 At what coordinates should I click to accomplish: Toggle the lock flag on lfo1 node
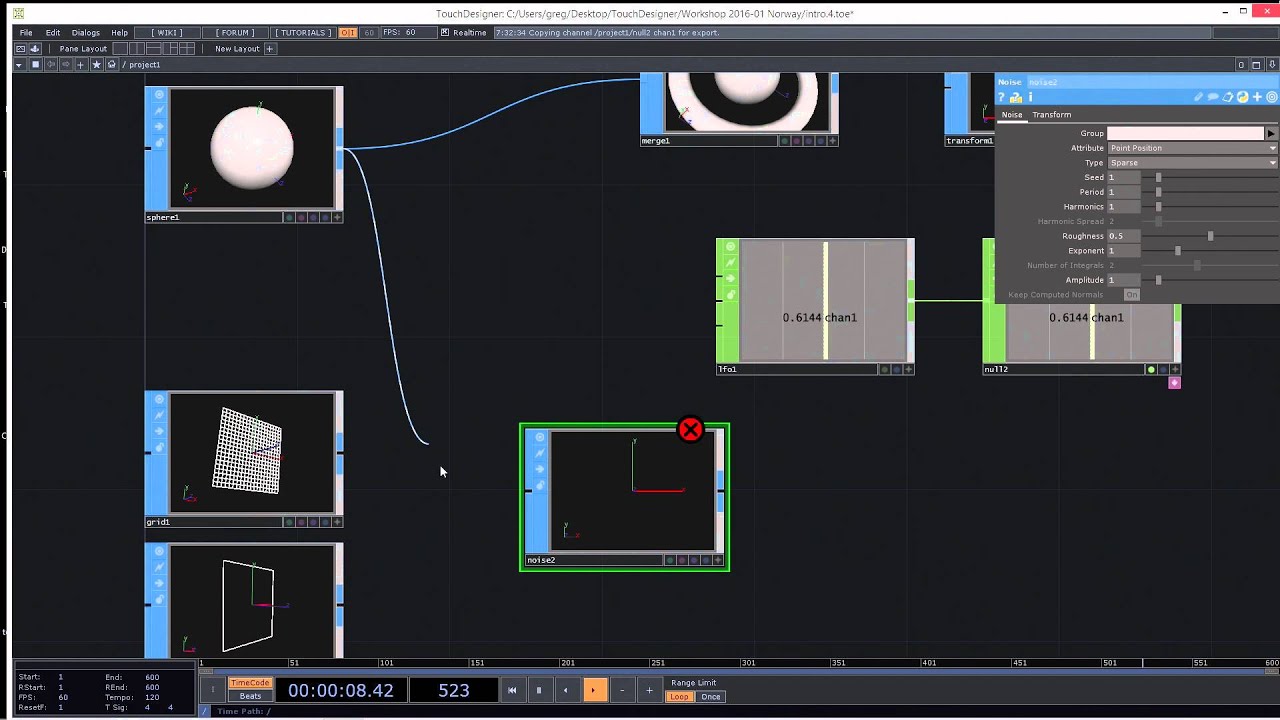coord(730,294)
